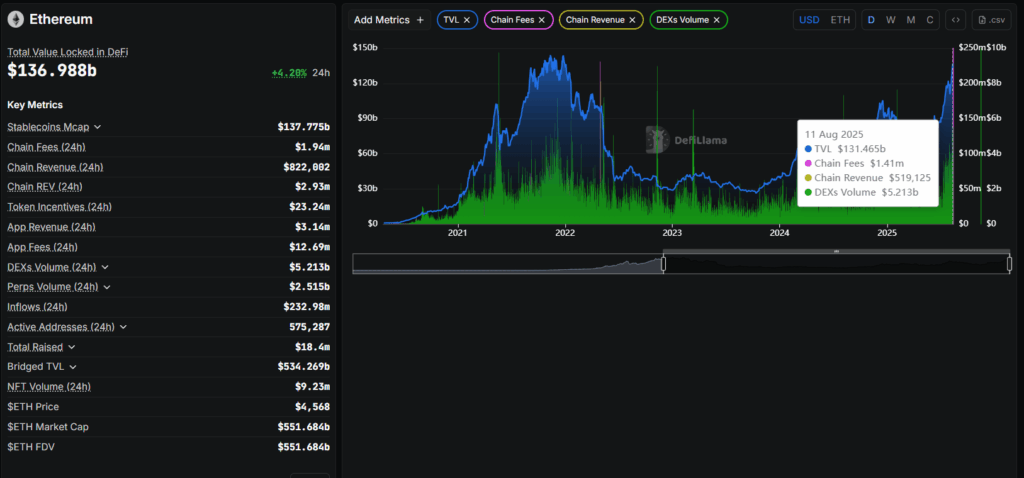The width and height of the screenshot is (1024, 478).
Task: Click the Chain Fees (24h) label
Action: point(46,147)
